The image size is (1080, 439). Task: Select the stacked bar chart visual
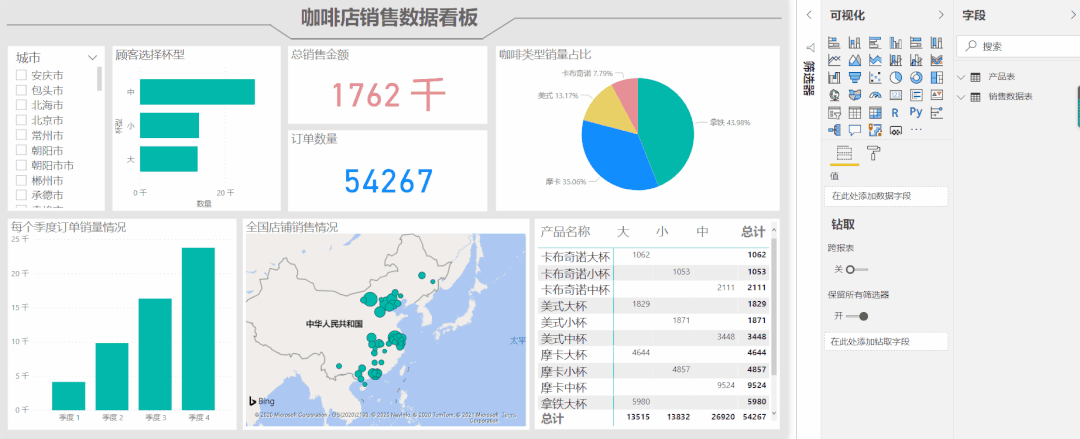(834, 43)
